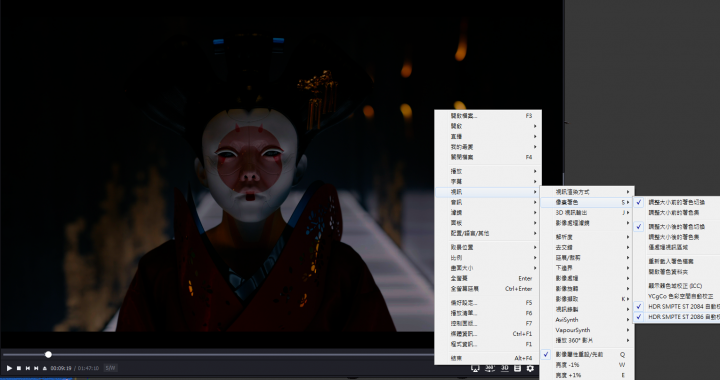Screen dimensions: 720x380
Task: Expand the VapourSynth submenu
Action: click(x=587, y=330)
